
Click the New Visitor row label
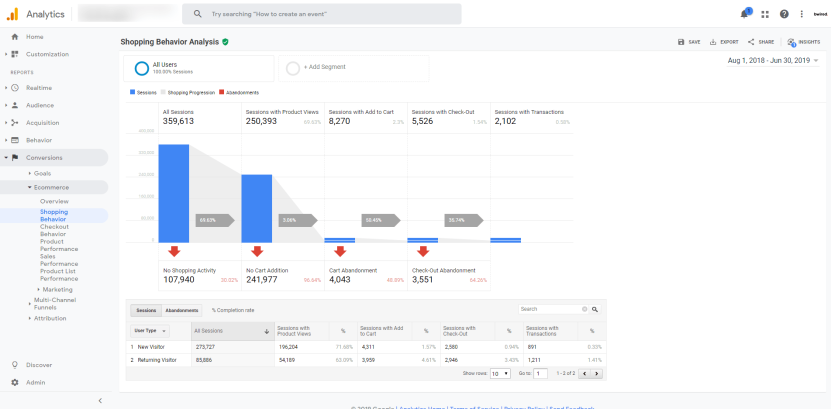point(151,347)
